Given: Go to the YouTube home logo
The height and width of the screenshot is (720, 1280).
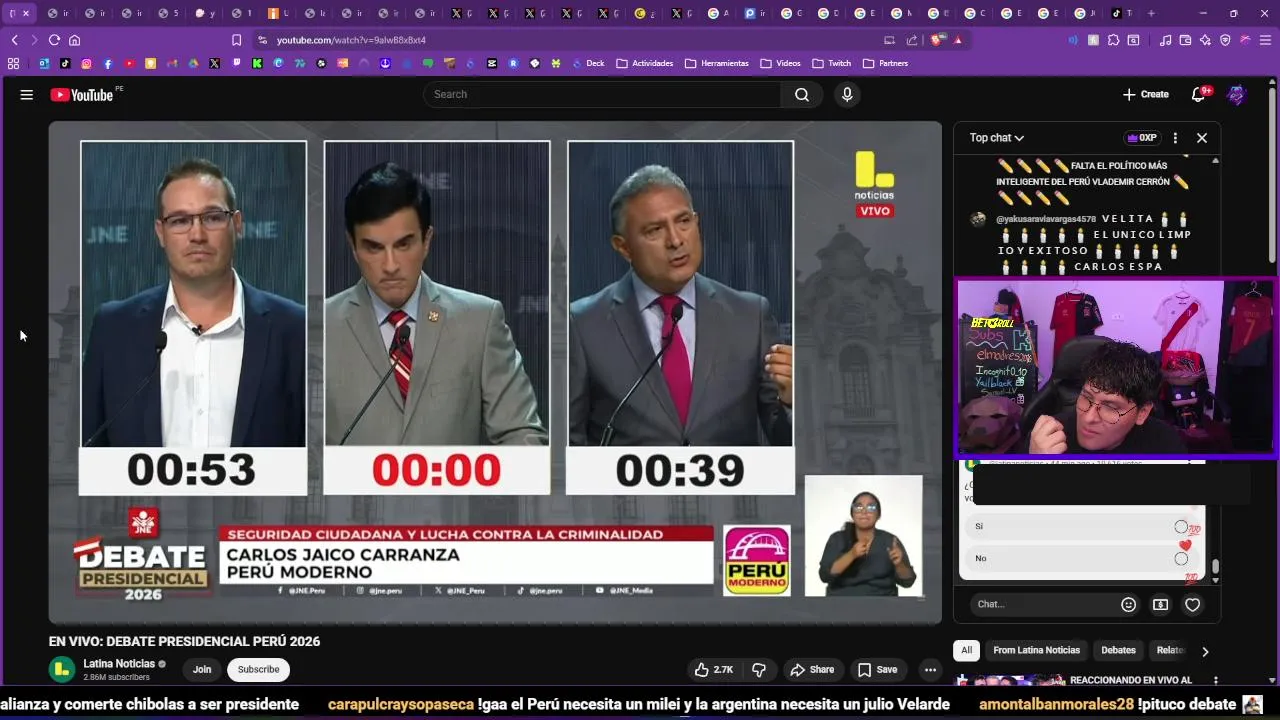Looking at the screenshot, I should (82, 95).
